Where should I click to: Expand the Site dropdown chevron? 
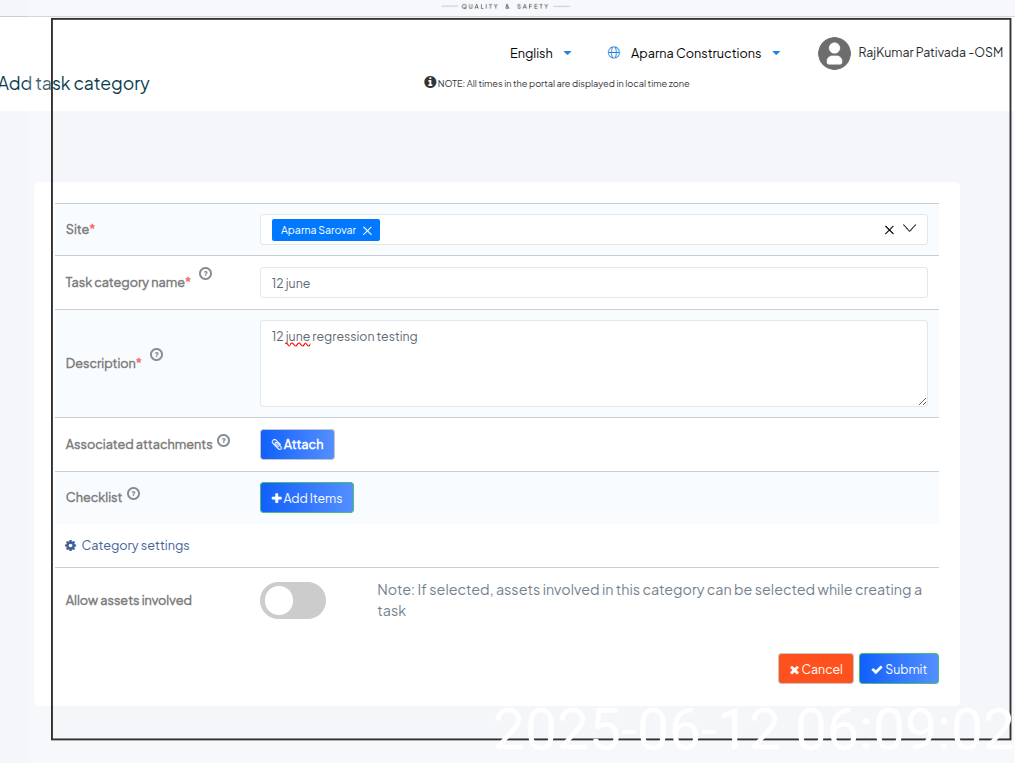[910, 229]
